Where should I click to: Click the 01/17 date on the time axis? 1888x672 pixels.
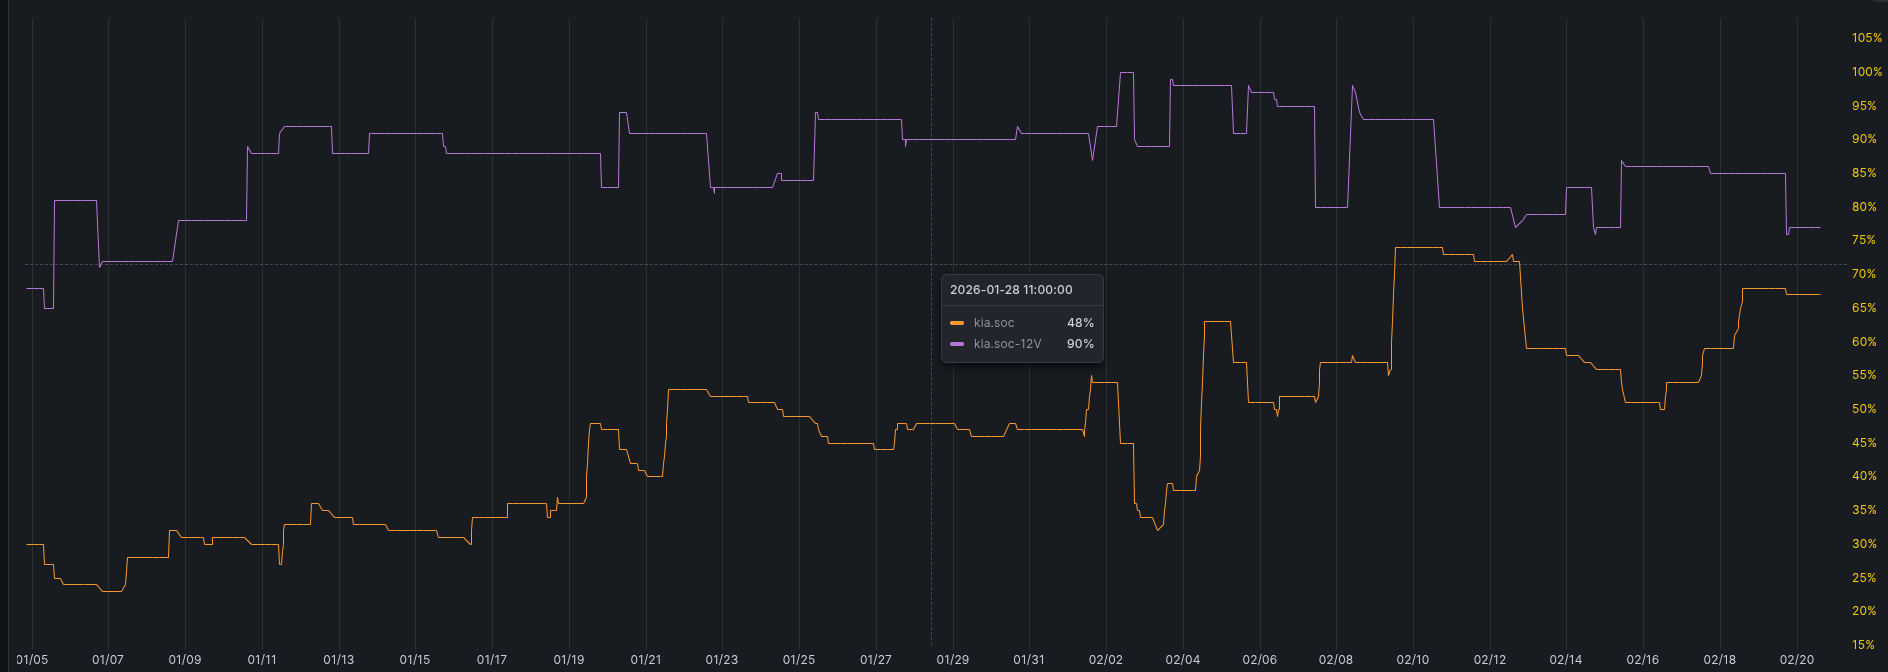492,660
